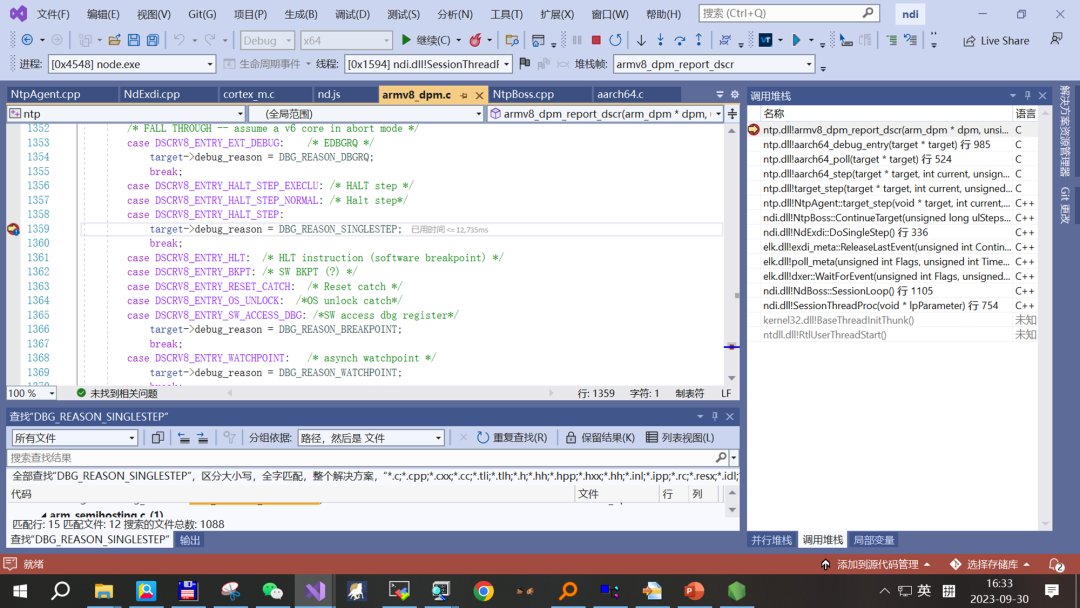Click Select Repository in status bar
1080x608 pixels.
(x=990, y=565)
